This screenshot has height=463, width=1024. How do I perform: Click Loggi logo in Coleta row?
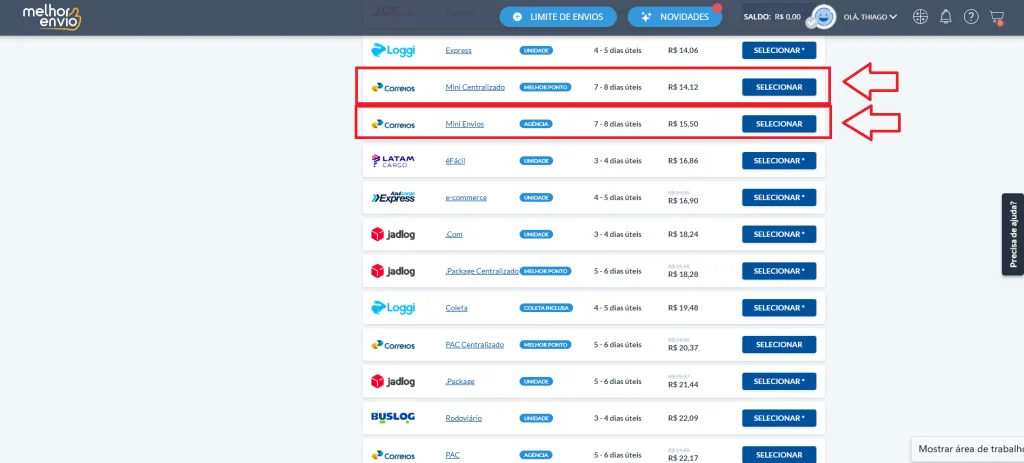pos(393,308)
